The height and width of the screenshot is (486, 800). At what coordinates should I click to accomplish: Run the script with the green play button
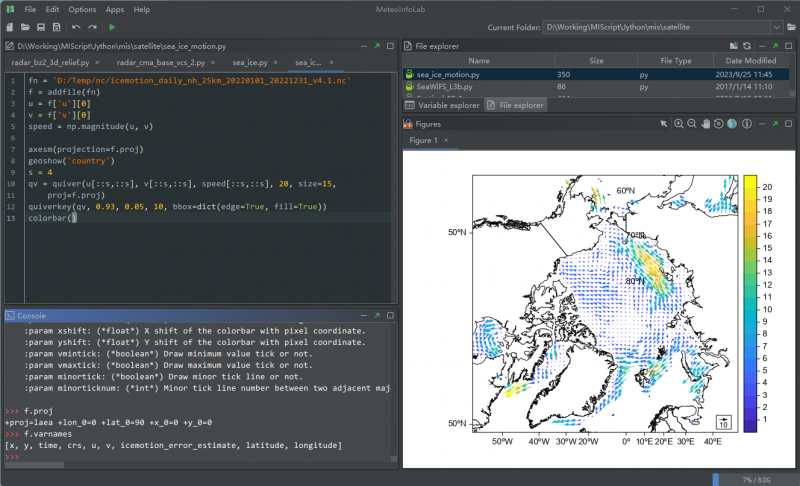point(112,27)
